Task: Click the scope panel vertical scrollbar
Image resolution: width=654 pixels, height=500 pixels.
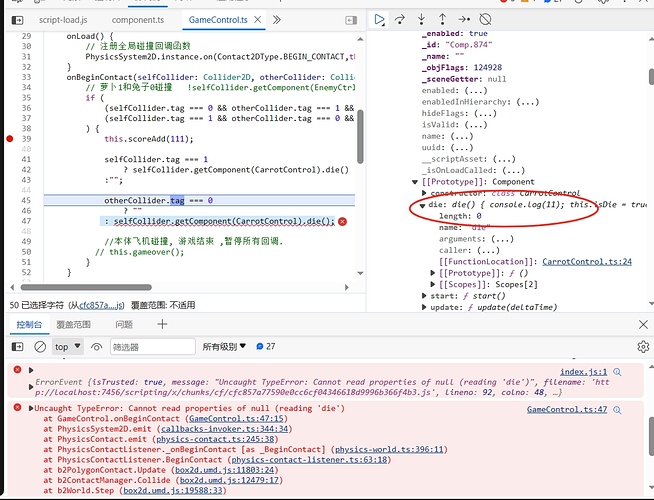Action: click(x=651, y=77)
